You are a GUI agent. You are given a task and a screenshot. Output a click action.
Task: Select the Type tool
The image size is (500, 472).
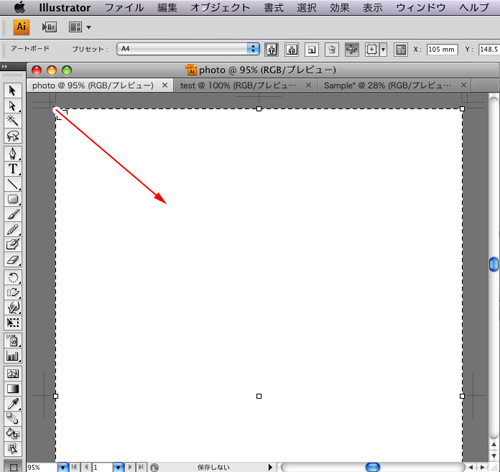[x=13, y=169]
